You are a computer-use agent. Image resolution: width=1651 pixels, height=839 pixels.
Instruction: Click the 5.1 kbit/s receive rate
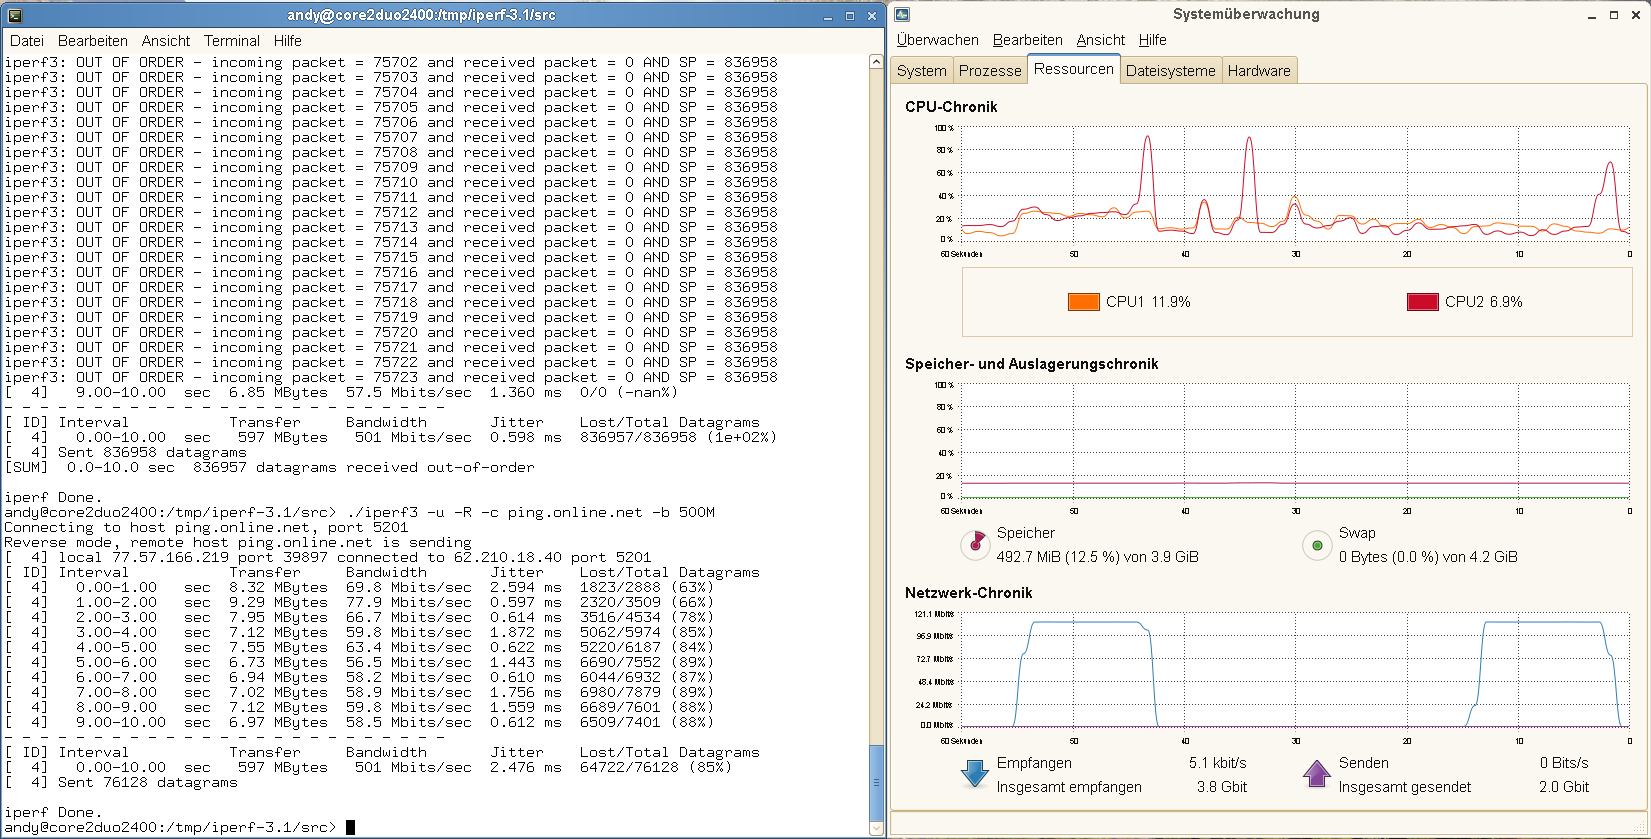click(x=1218, y=763)
